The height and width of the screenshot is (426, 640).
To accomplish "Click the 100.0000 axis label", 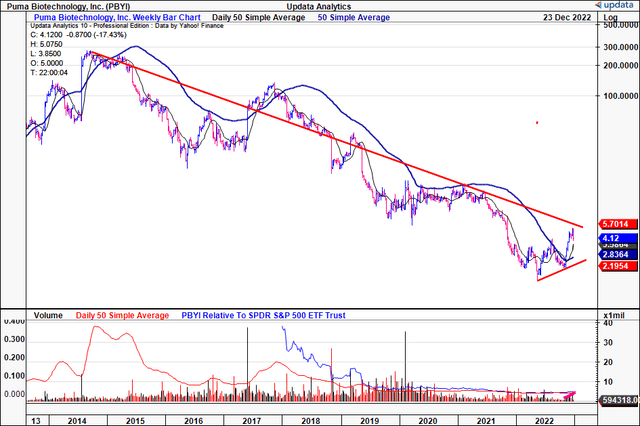I will (620, 96).
